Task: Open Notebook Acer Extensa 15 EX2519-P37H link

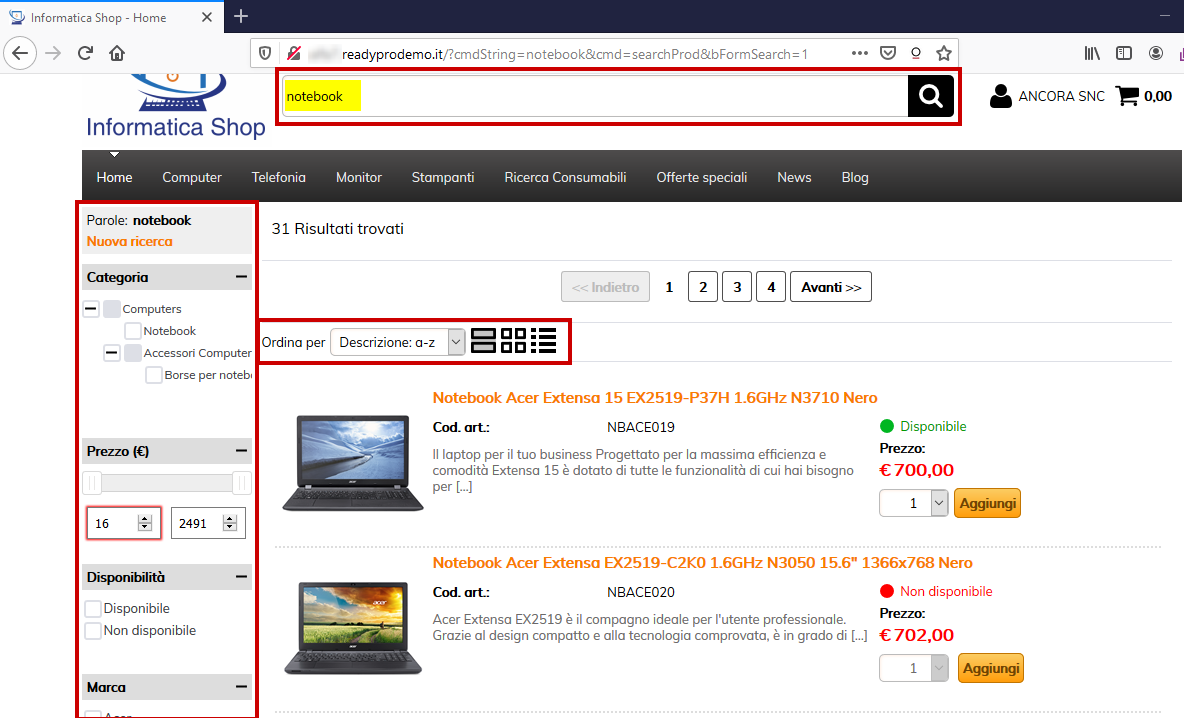Action: [x=655, y=398]
